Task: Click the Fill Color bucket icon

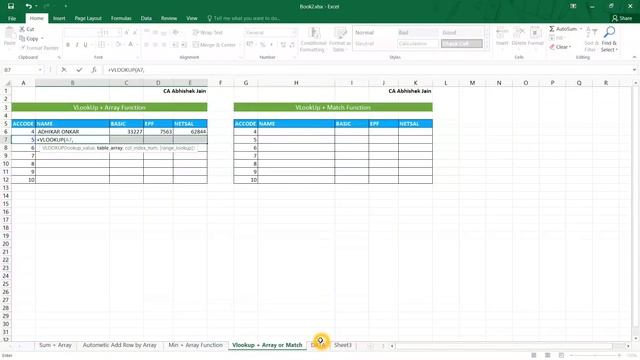Action: point(118,44)
